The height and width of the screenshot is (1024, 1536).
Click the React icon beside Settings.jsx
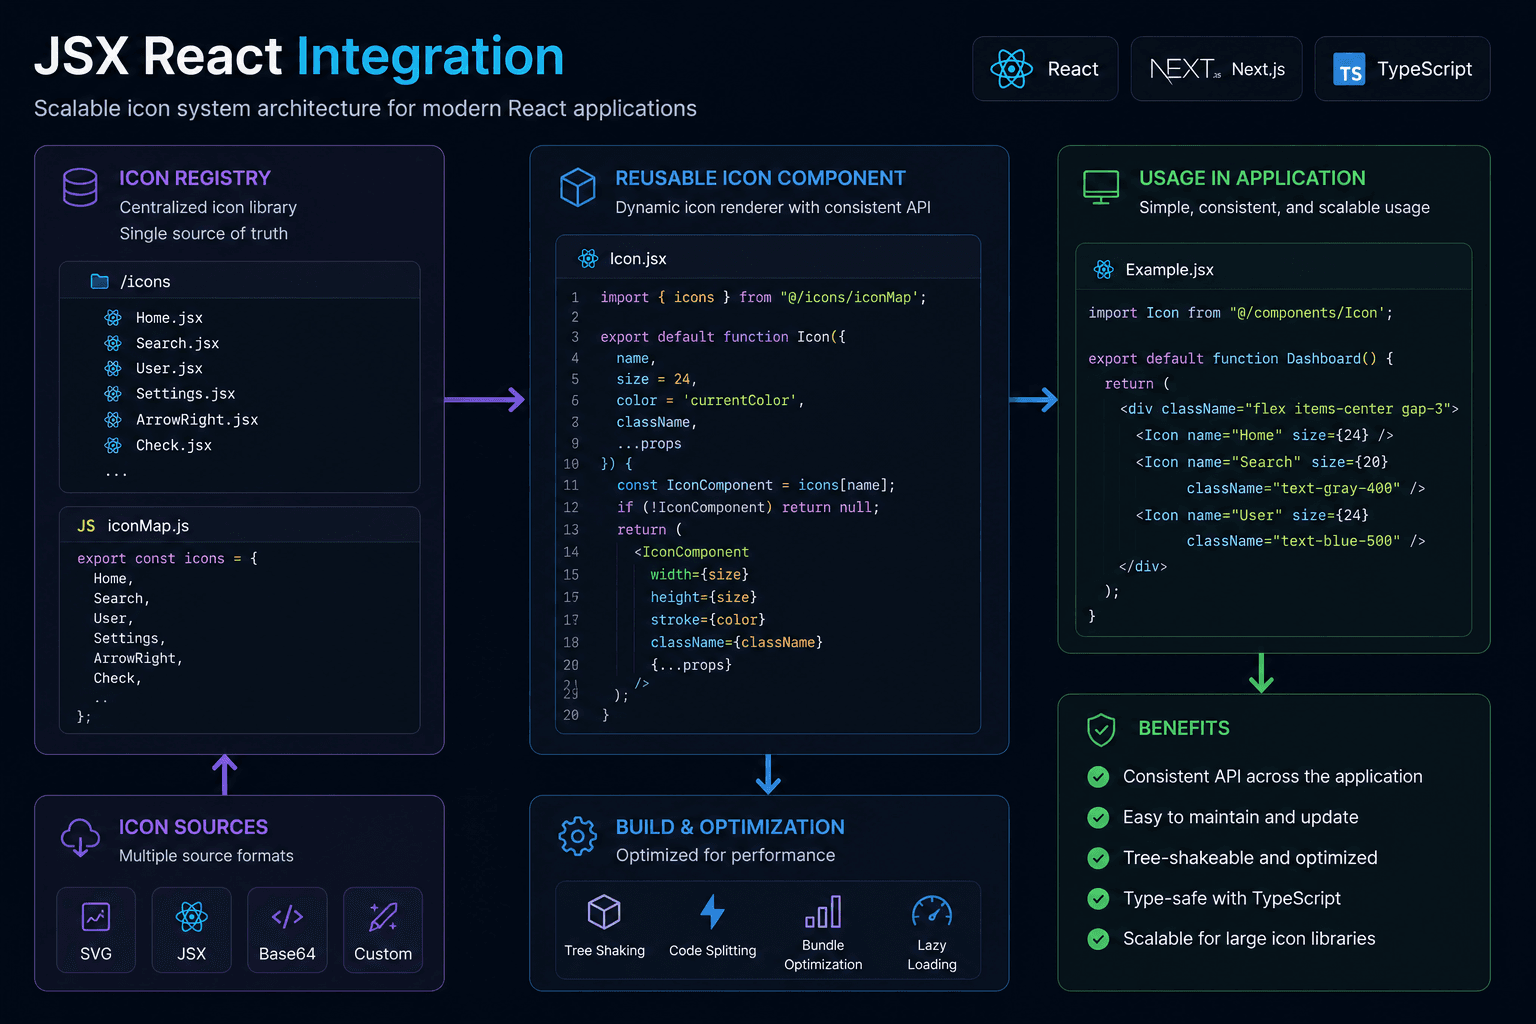pyautogui.click(x=113, y=394)
